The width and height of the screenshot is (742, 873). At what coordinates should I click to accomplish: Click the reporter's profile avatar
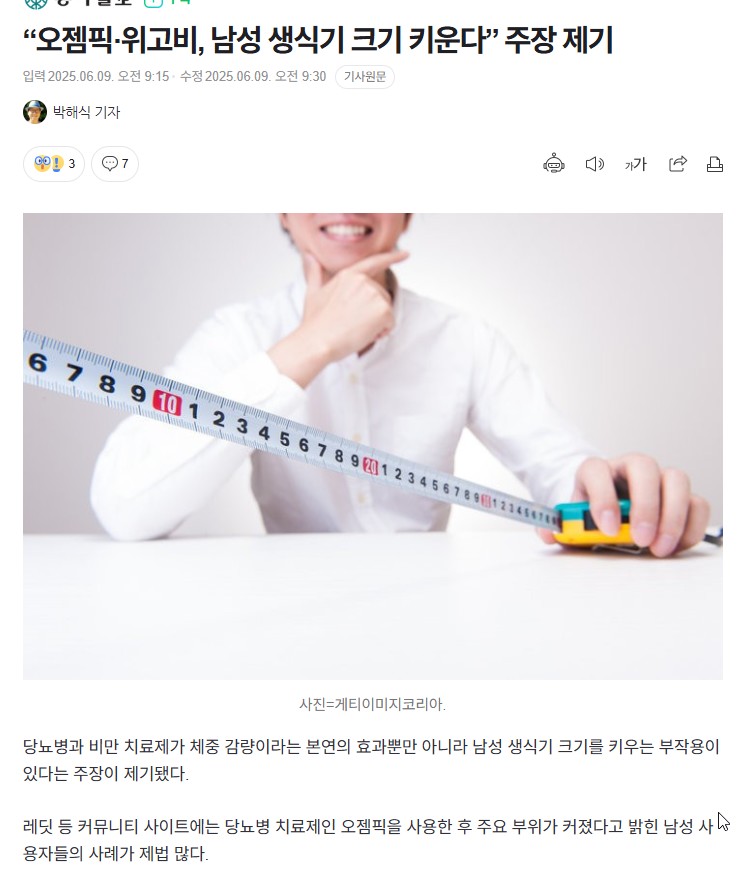35,112
